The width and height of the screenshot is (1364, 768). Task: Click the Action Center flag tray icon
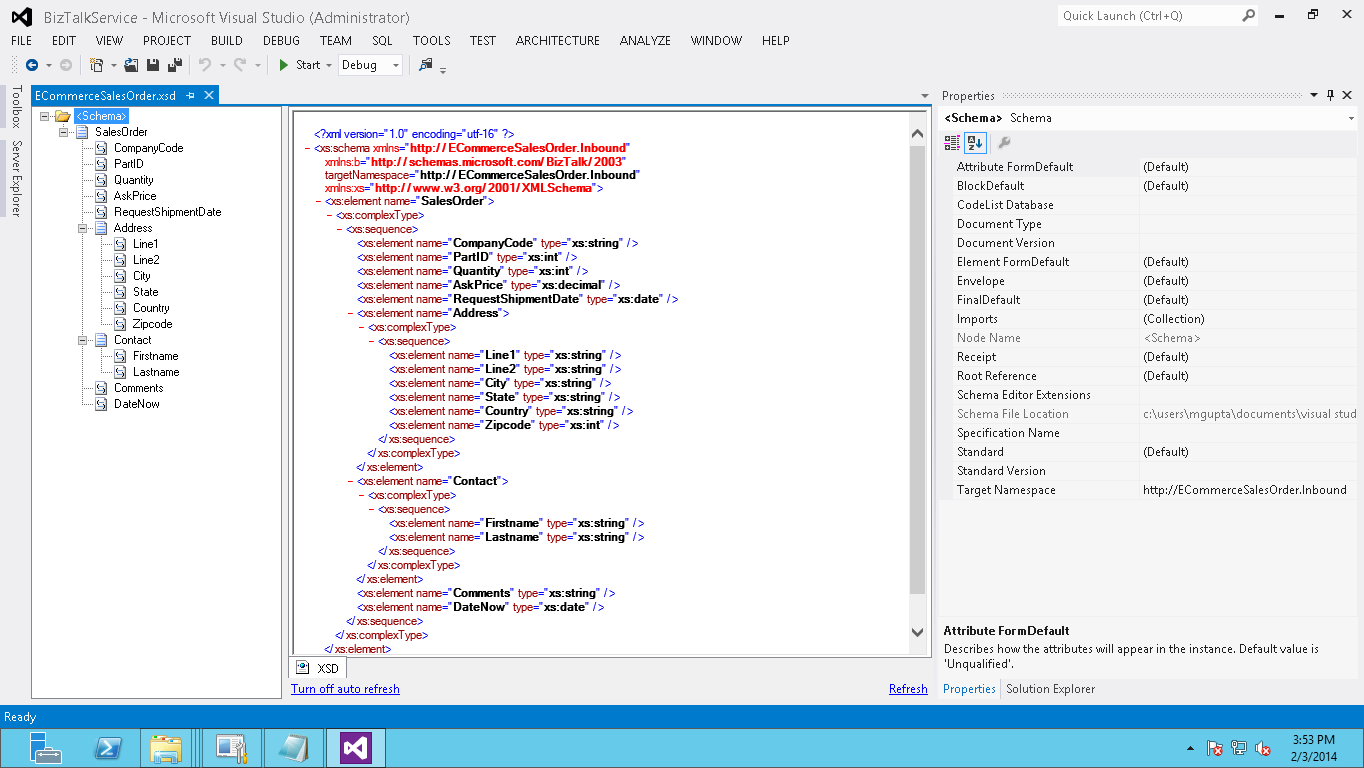click(1215, 748)
